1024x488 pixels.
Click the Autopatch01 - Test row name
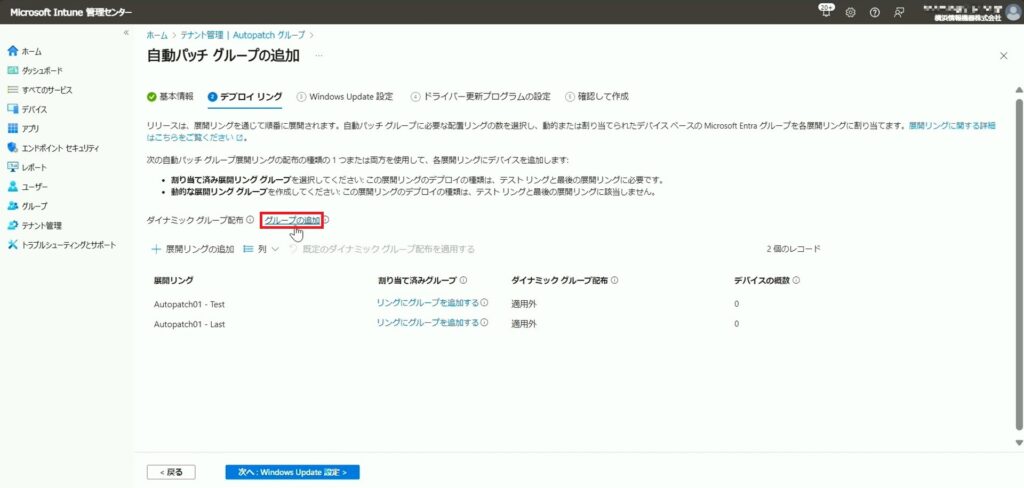point(189,304)
